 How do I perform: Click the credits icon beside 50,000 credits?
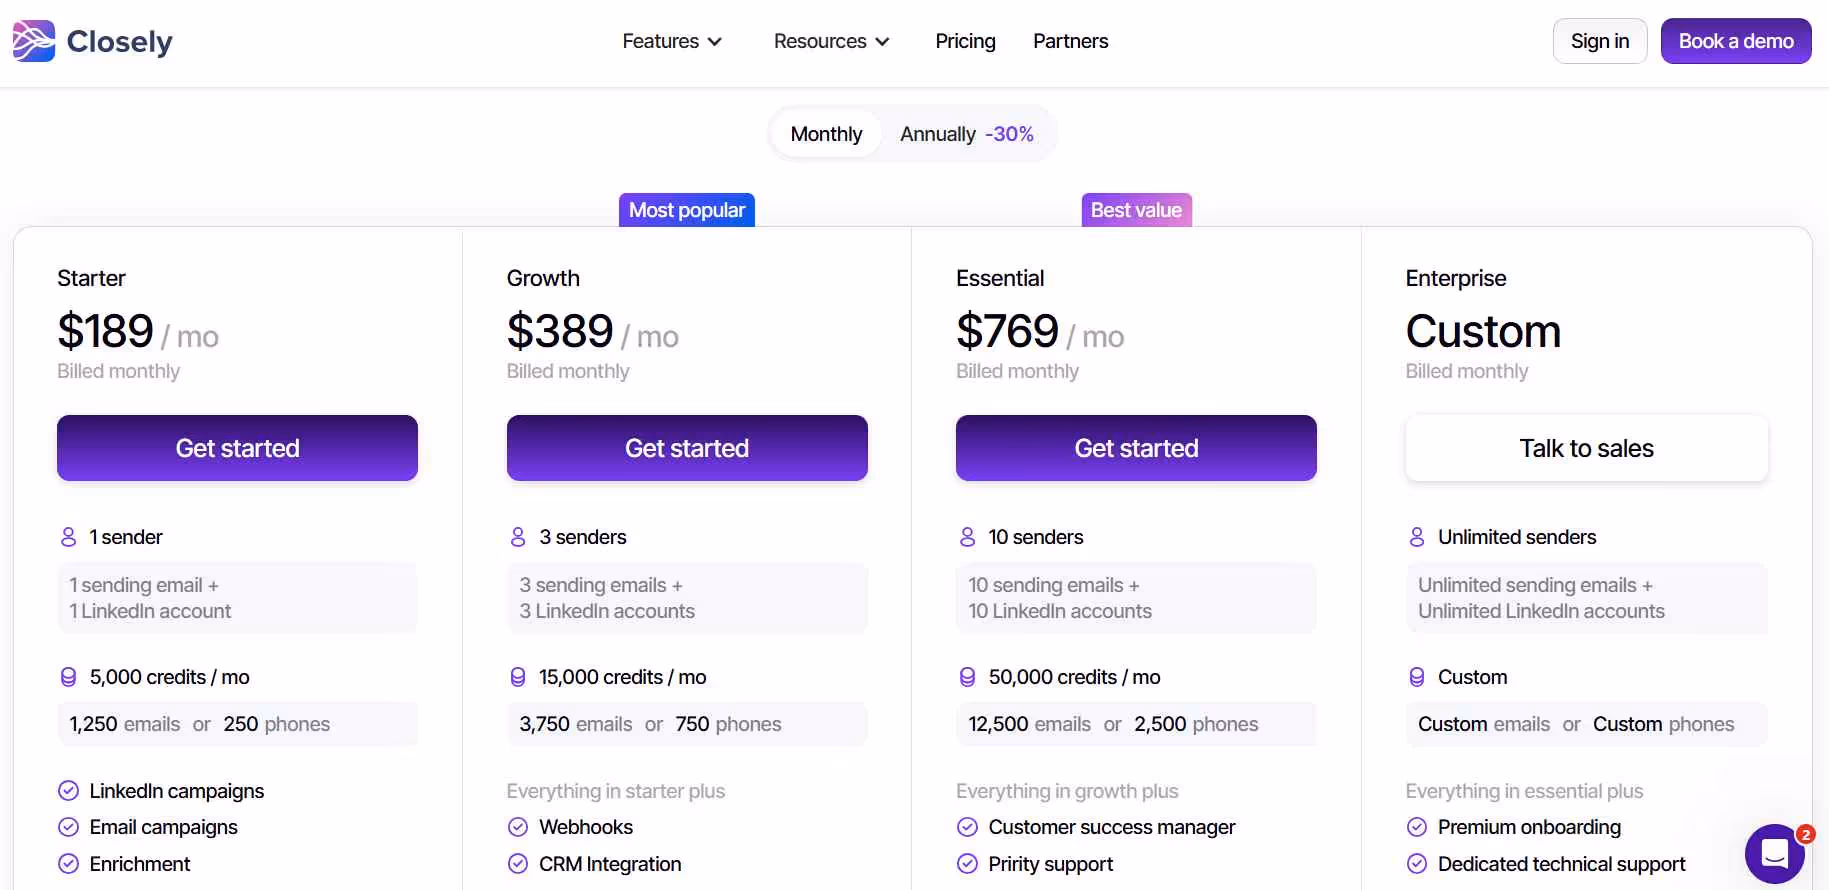(x=967, y=677)
